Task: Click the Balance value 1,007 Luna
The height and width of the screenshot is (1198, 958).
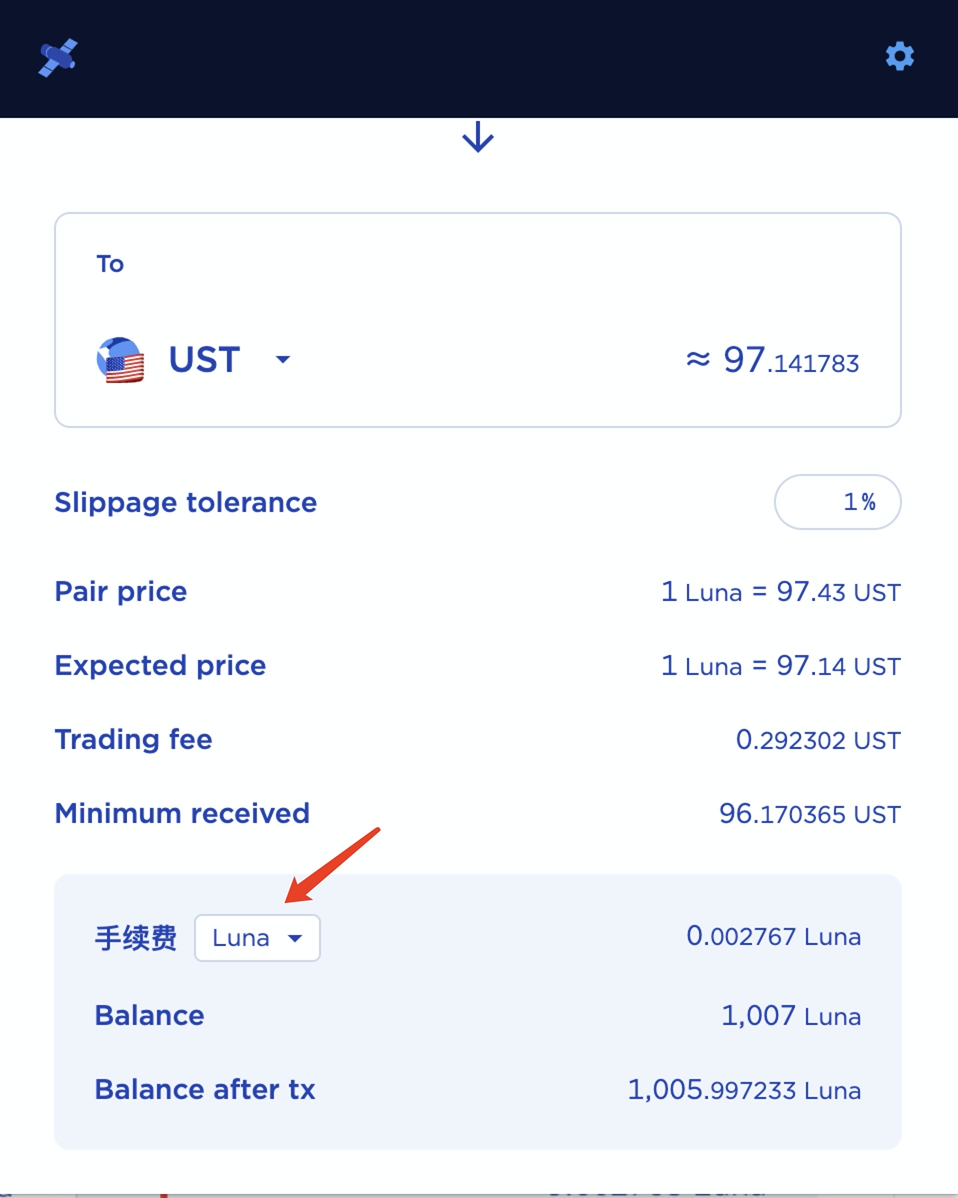Action: pos(790,1016)
